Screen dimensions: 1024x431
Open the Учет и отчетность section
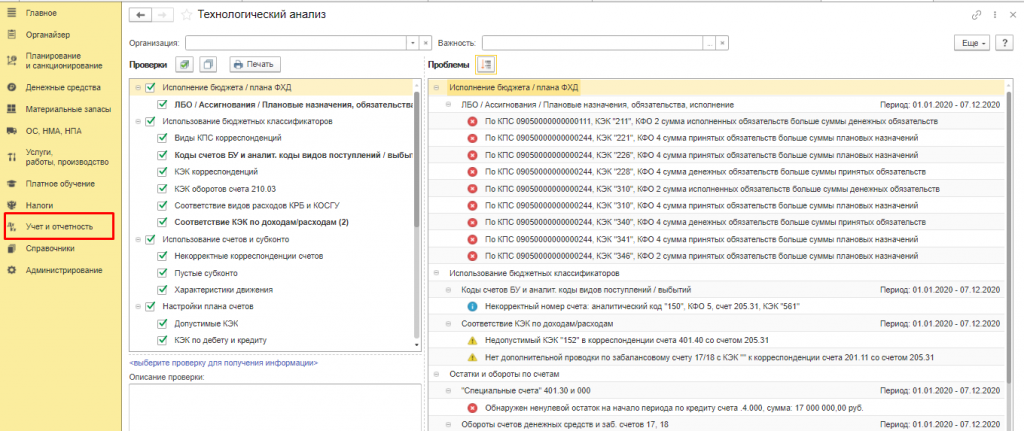(59, 227)
